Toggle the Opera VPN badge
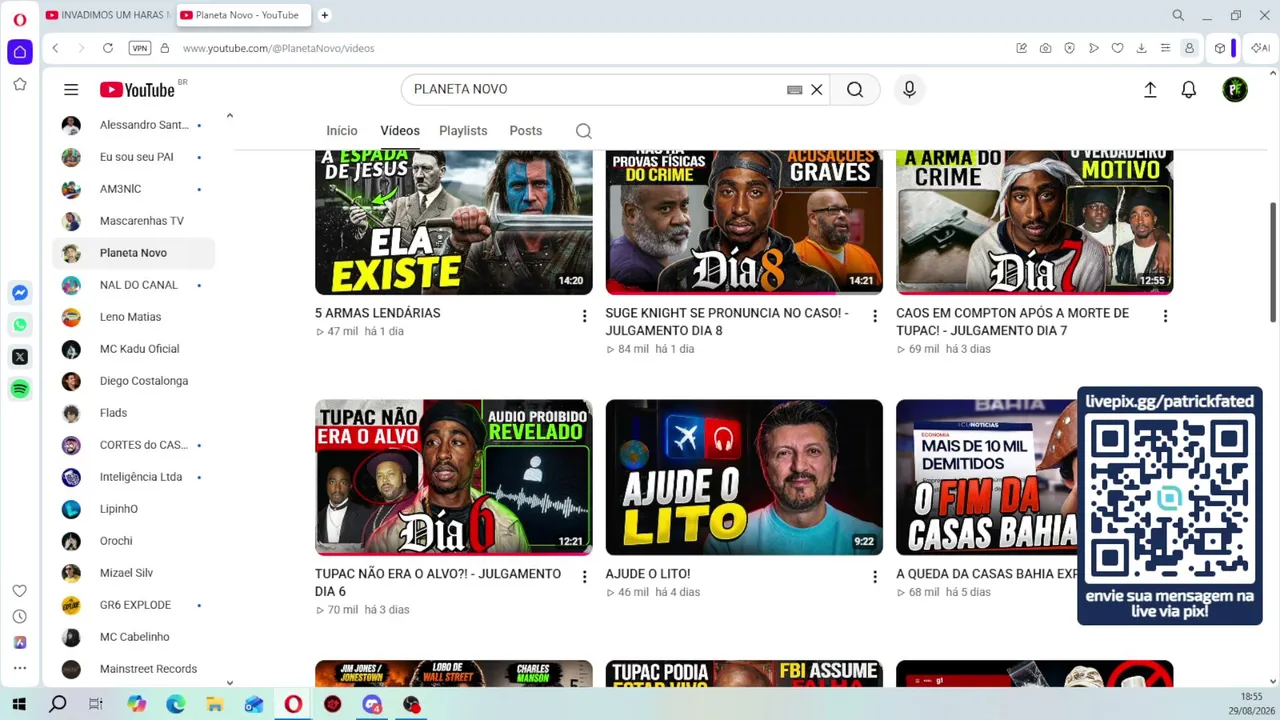This screenshot has height=720, width=1280. tap(140, 48)
